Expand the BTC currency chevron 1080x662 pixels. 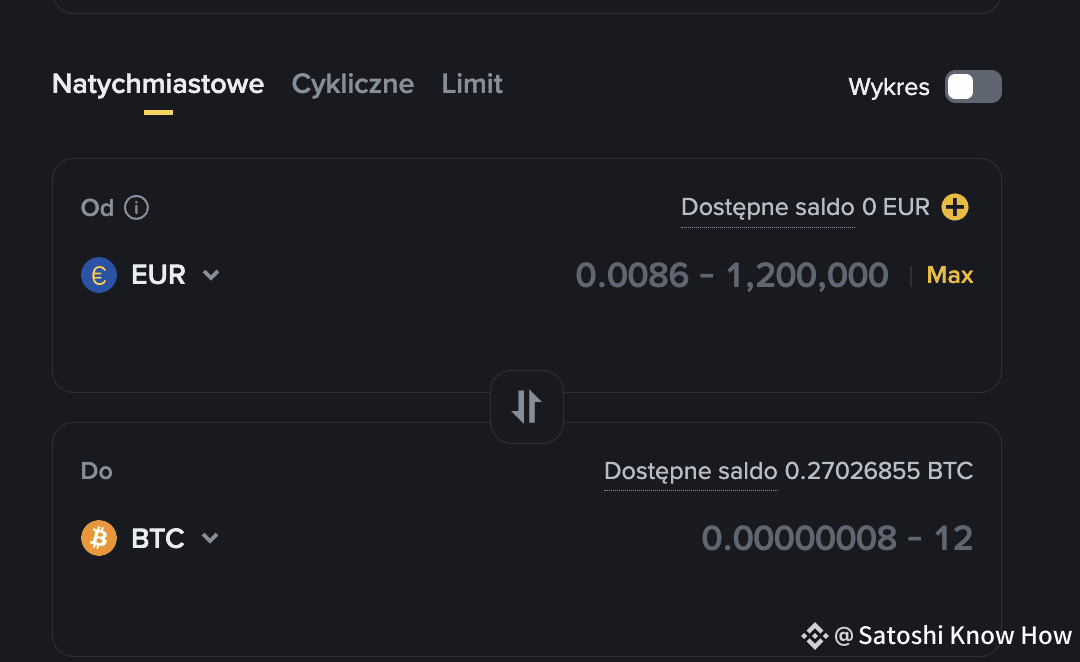[210, 538]
